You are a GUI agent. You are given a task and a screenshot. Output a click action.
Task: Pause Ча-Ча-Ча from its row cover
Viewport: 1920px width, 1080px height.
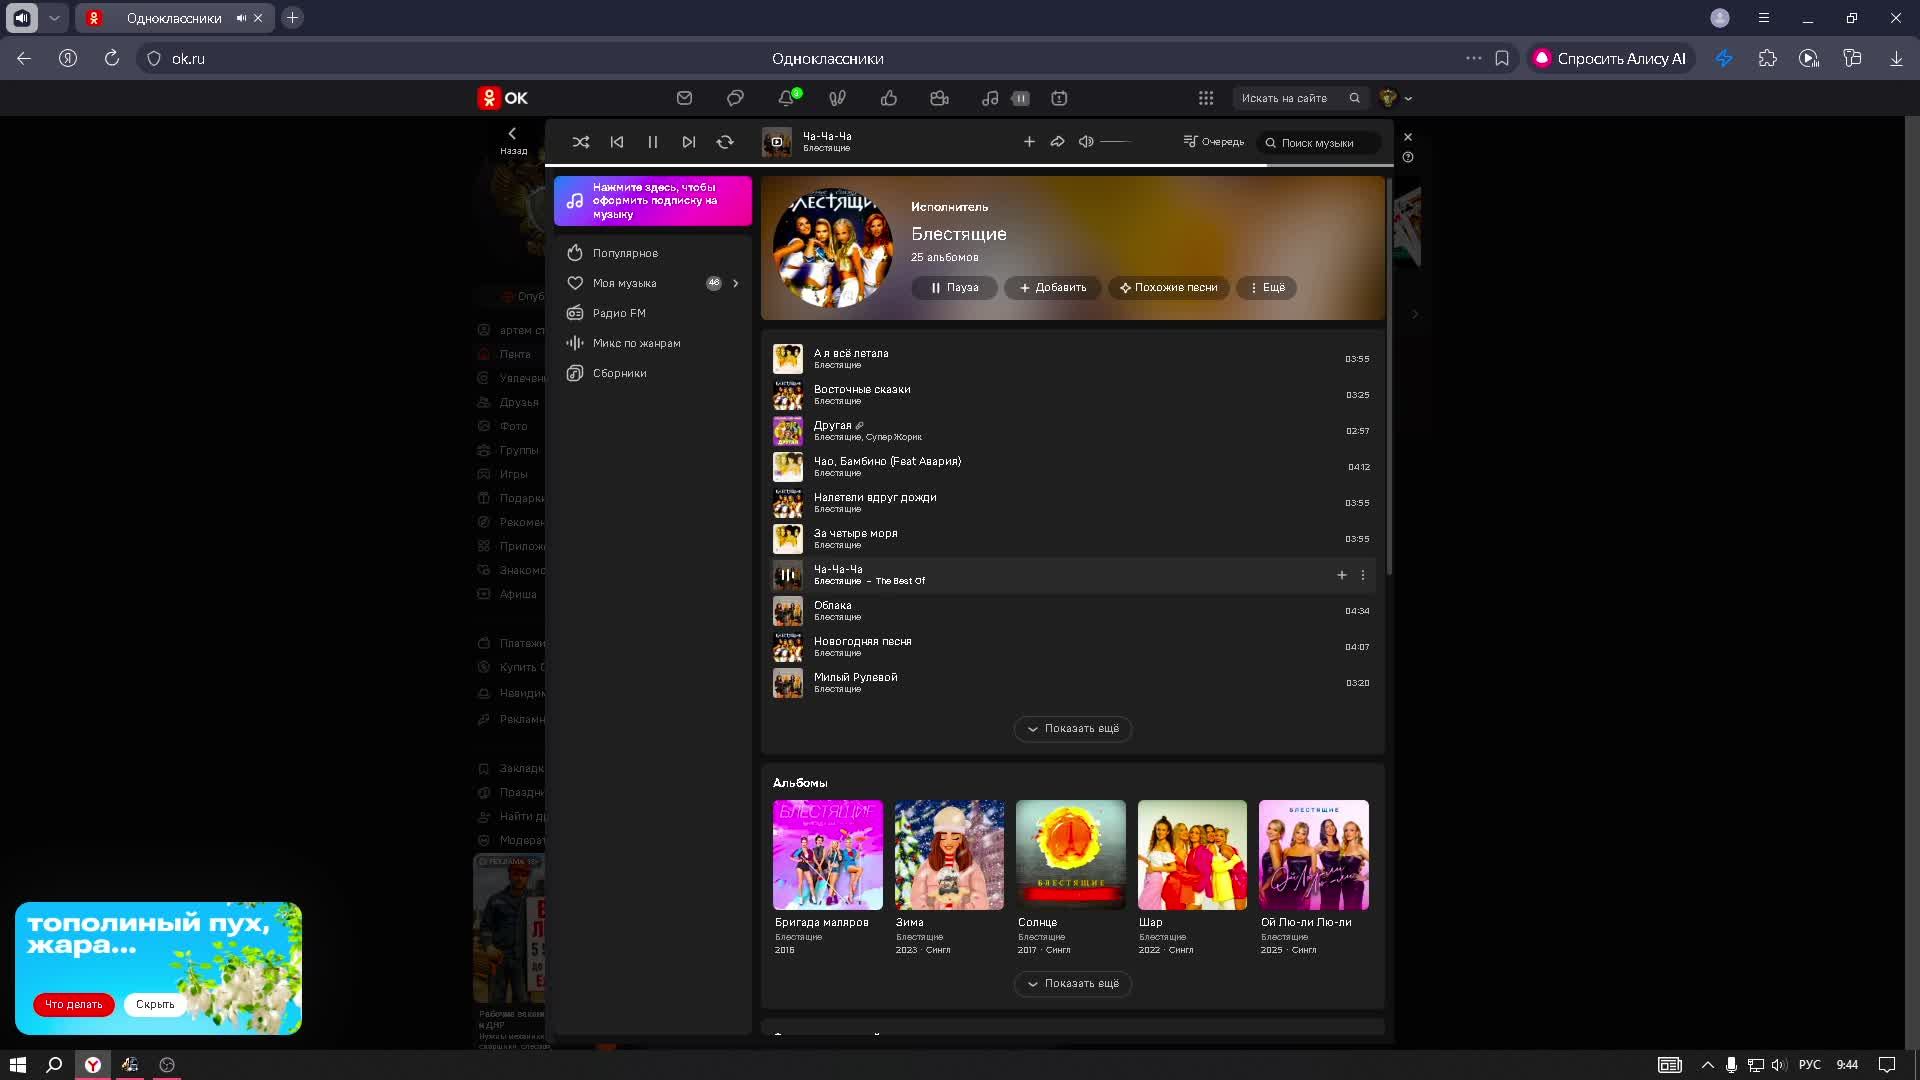[788, 575]
